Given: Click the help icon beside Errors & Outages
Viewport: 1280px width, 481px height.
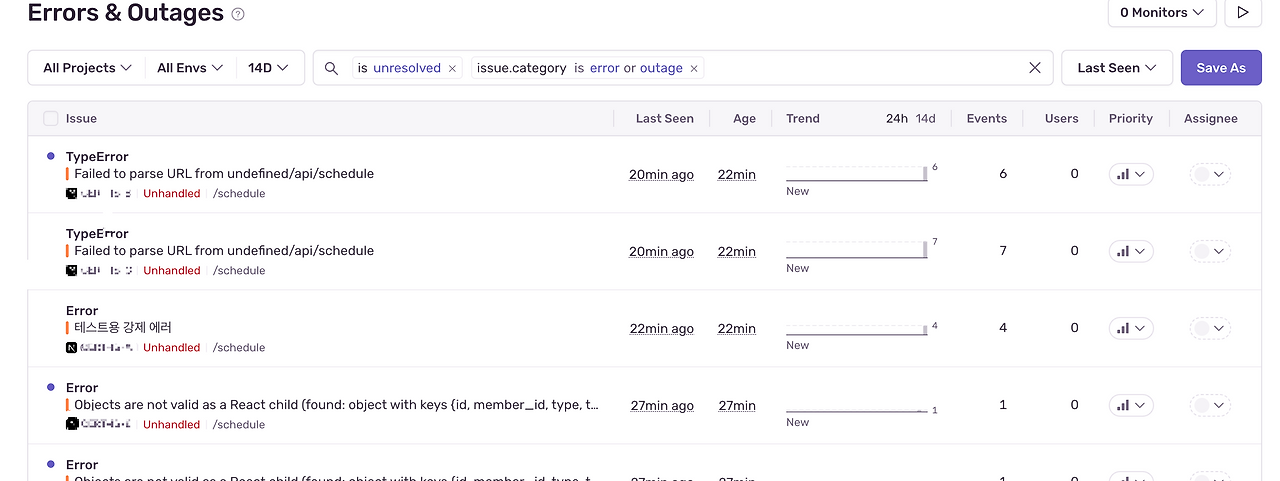Looking at the screenshot, I should (x=238, y=14).
